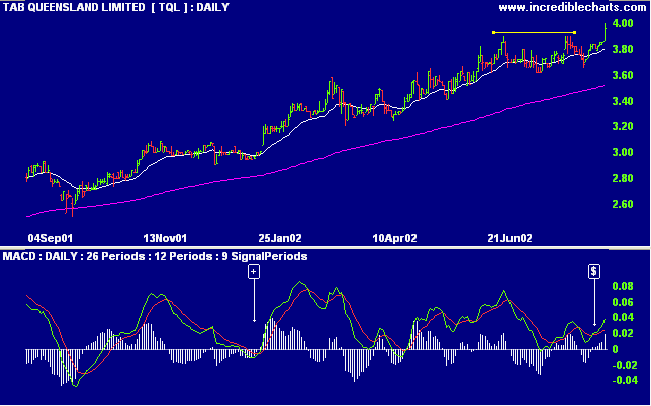Click the latest price bar near 4.00
The width and height of the screenshot is (651, 406).
606,32
